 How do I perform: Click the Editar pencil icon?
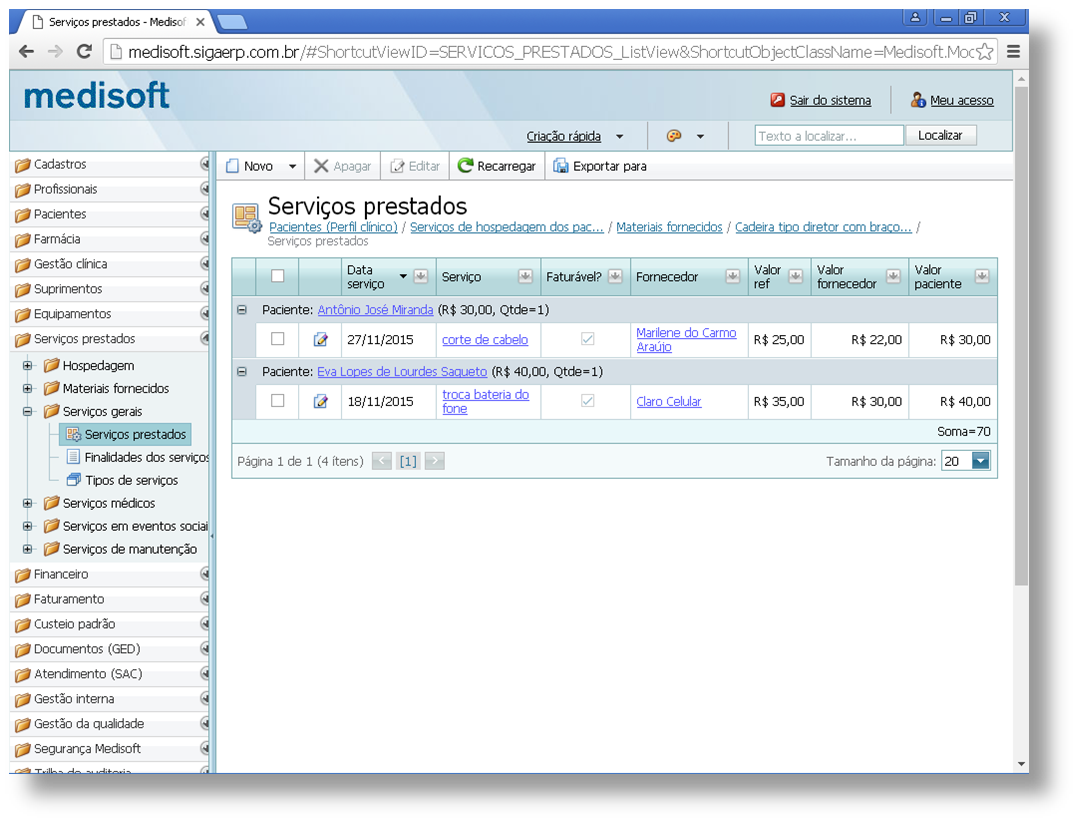pos(397,166)
